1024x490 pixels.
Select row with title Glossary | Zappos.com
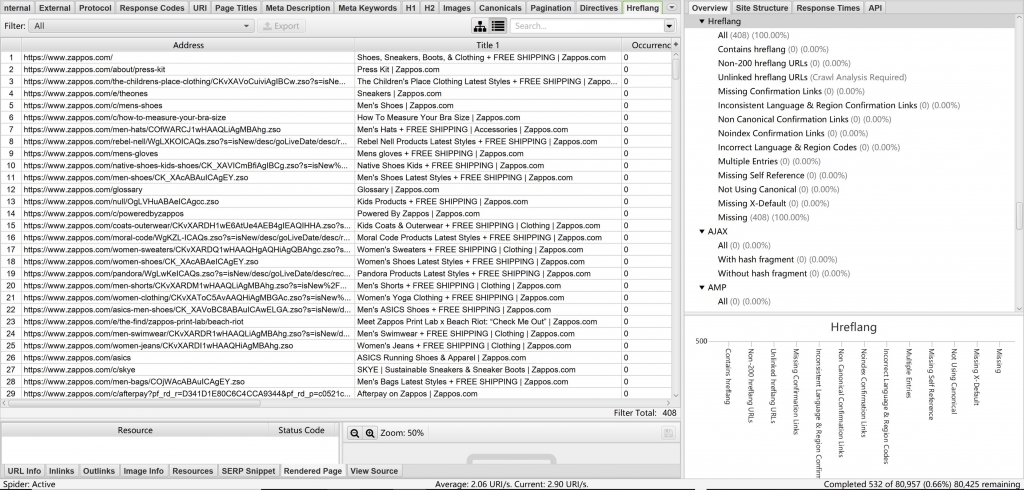pos(336,189)
